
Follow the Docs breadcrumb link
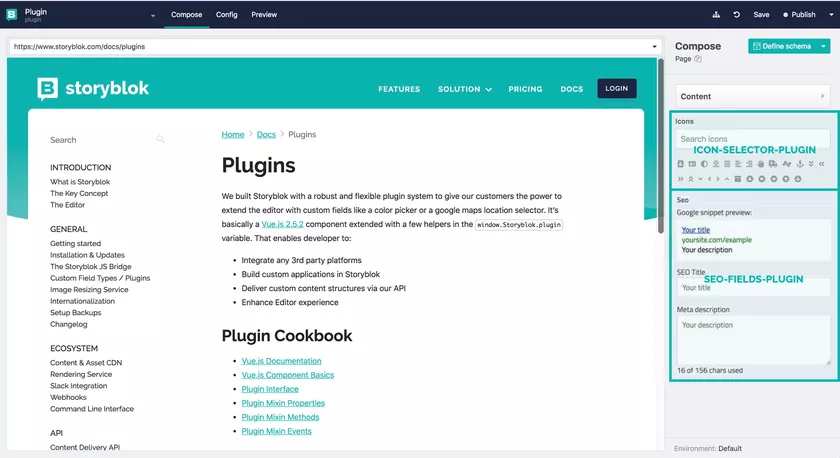coord(266,134)
